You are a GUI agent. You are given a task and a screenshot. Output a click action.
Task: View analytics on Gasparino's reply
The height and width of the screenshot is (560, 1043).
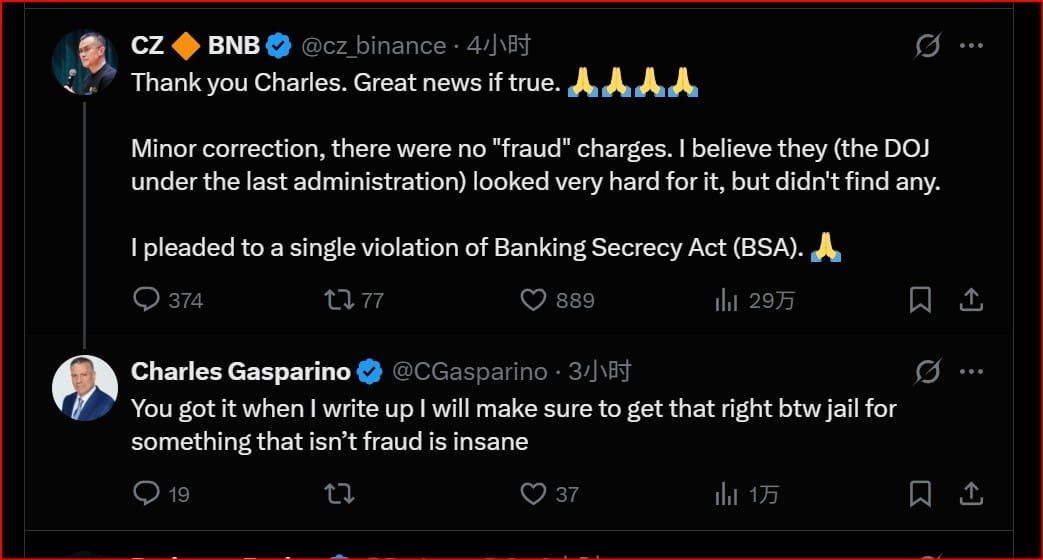pyautogui.click(x=726, y=493)
